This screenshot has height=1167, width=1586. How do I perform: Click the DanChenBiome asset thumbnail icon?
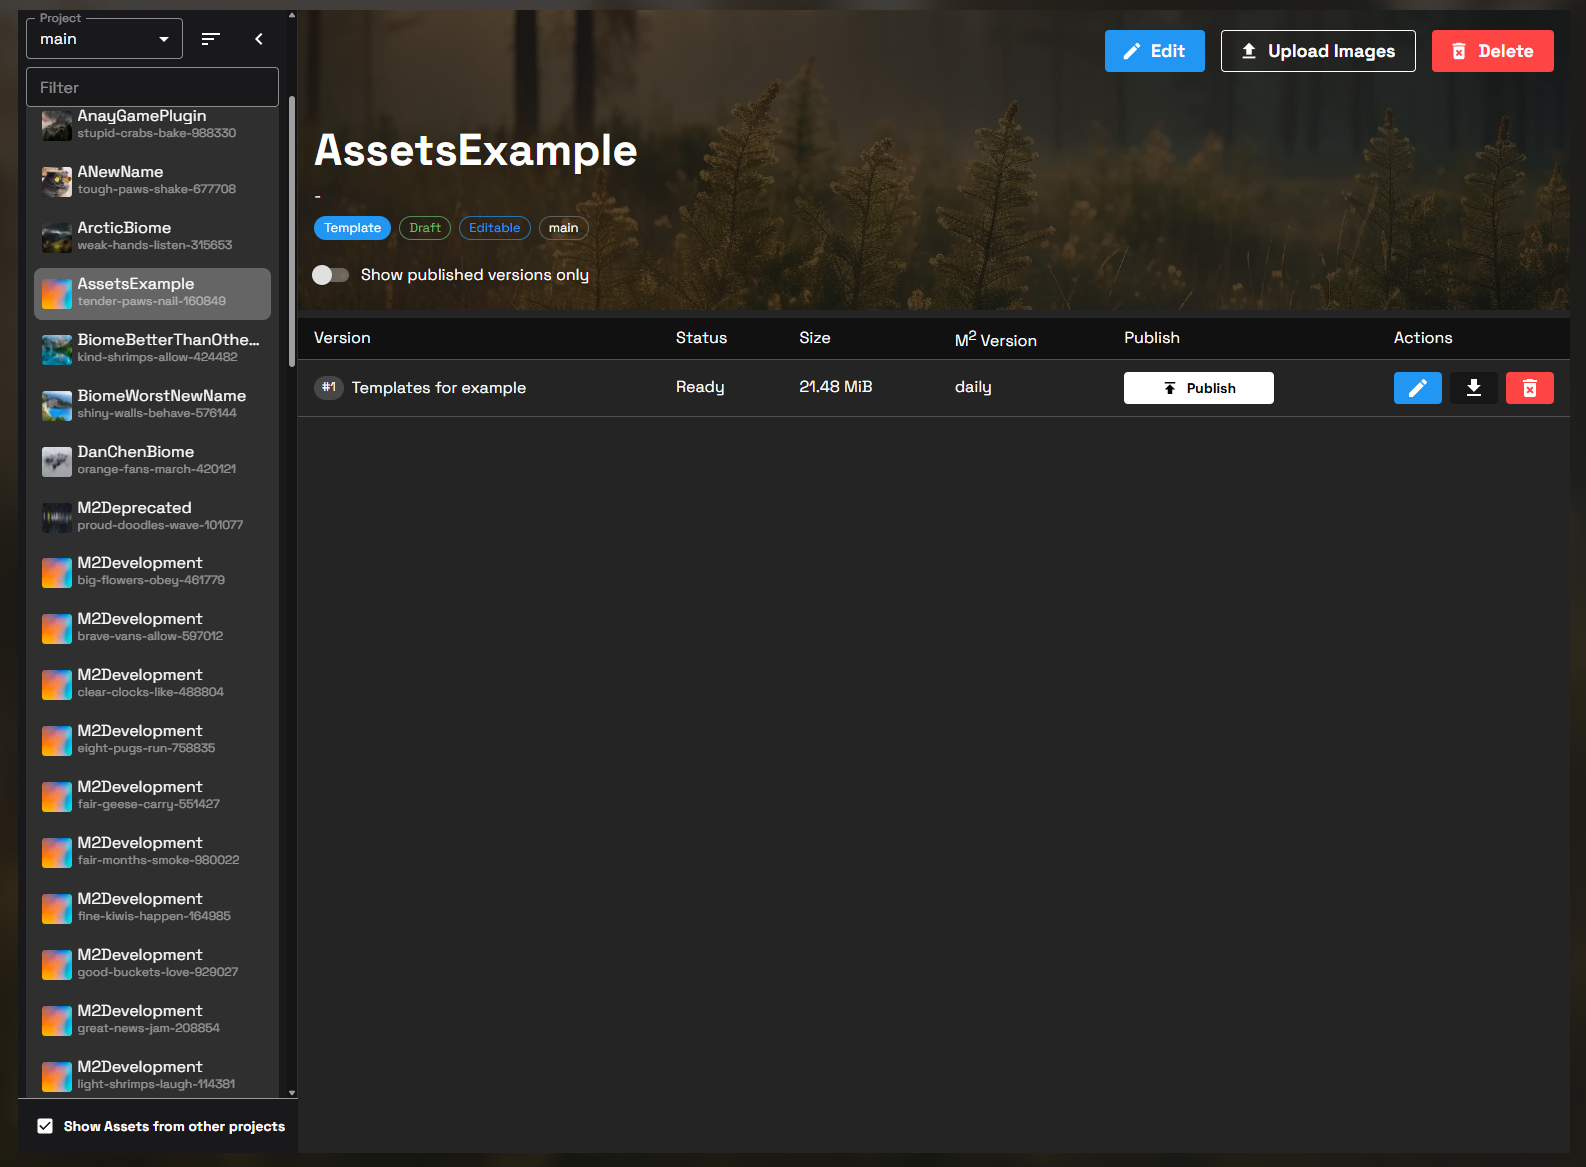coord(56,462)
